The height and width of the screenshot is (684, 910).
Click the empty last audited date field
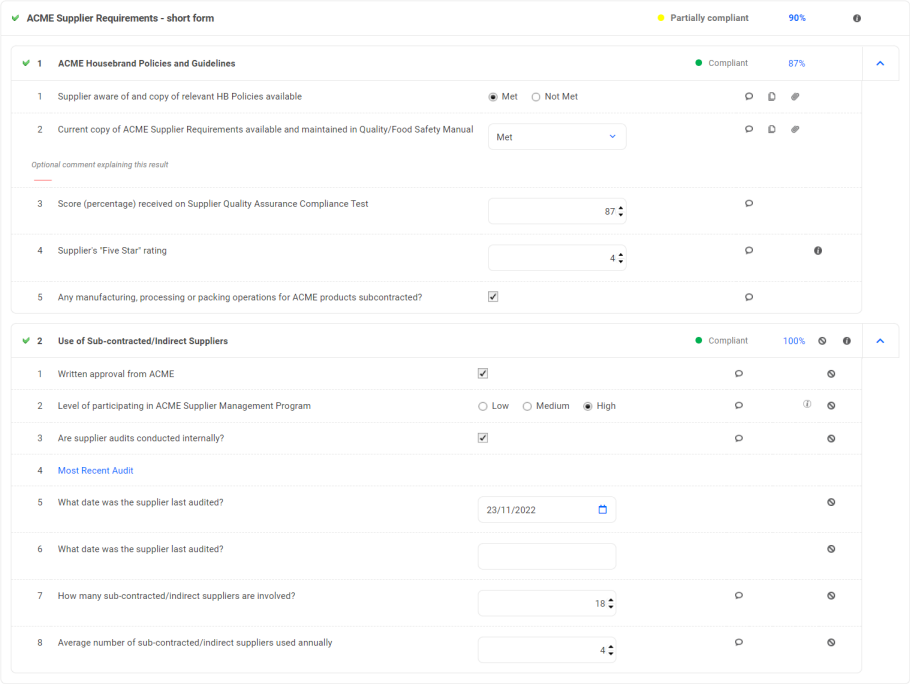point(547,557)
